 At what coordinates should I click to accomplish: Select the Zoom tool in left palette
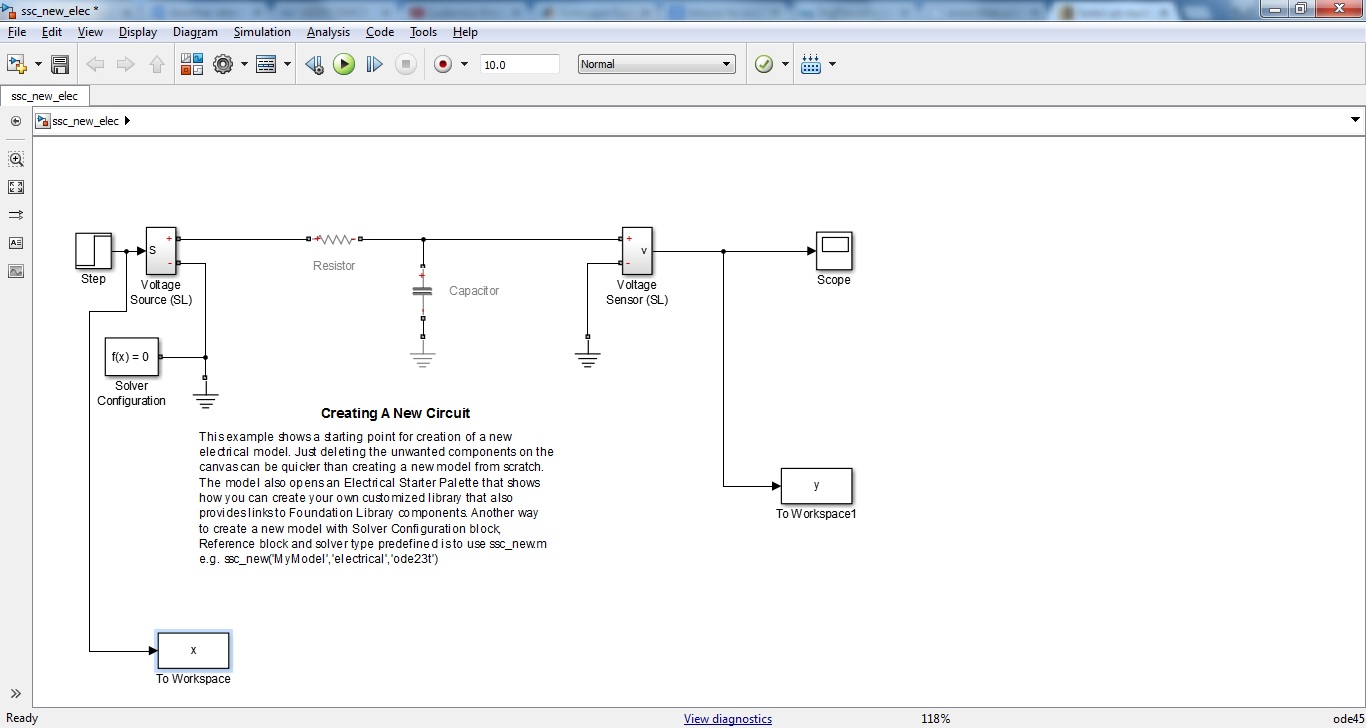click(16, 159)
